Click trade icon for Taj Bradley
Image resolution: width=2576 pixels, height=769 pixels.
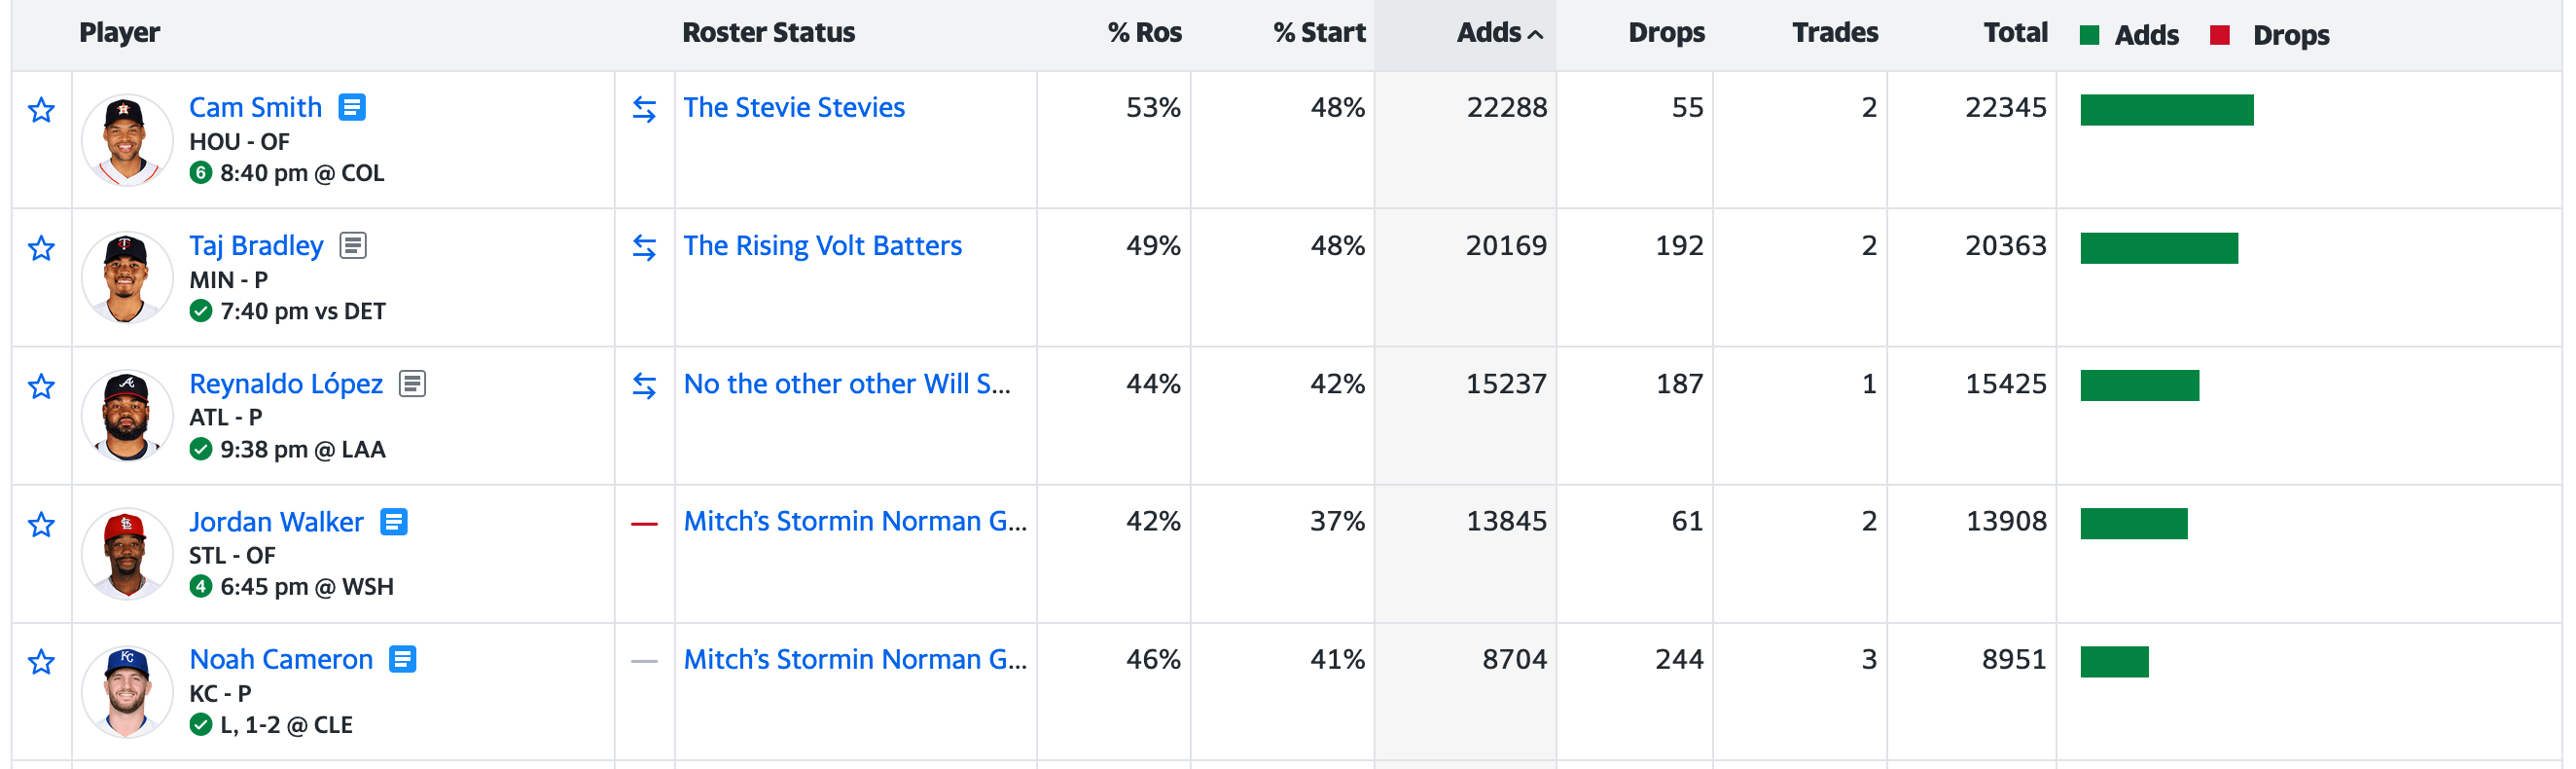[x=644, y=247]
